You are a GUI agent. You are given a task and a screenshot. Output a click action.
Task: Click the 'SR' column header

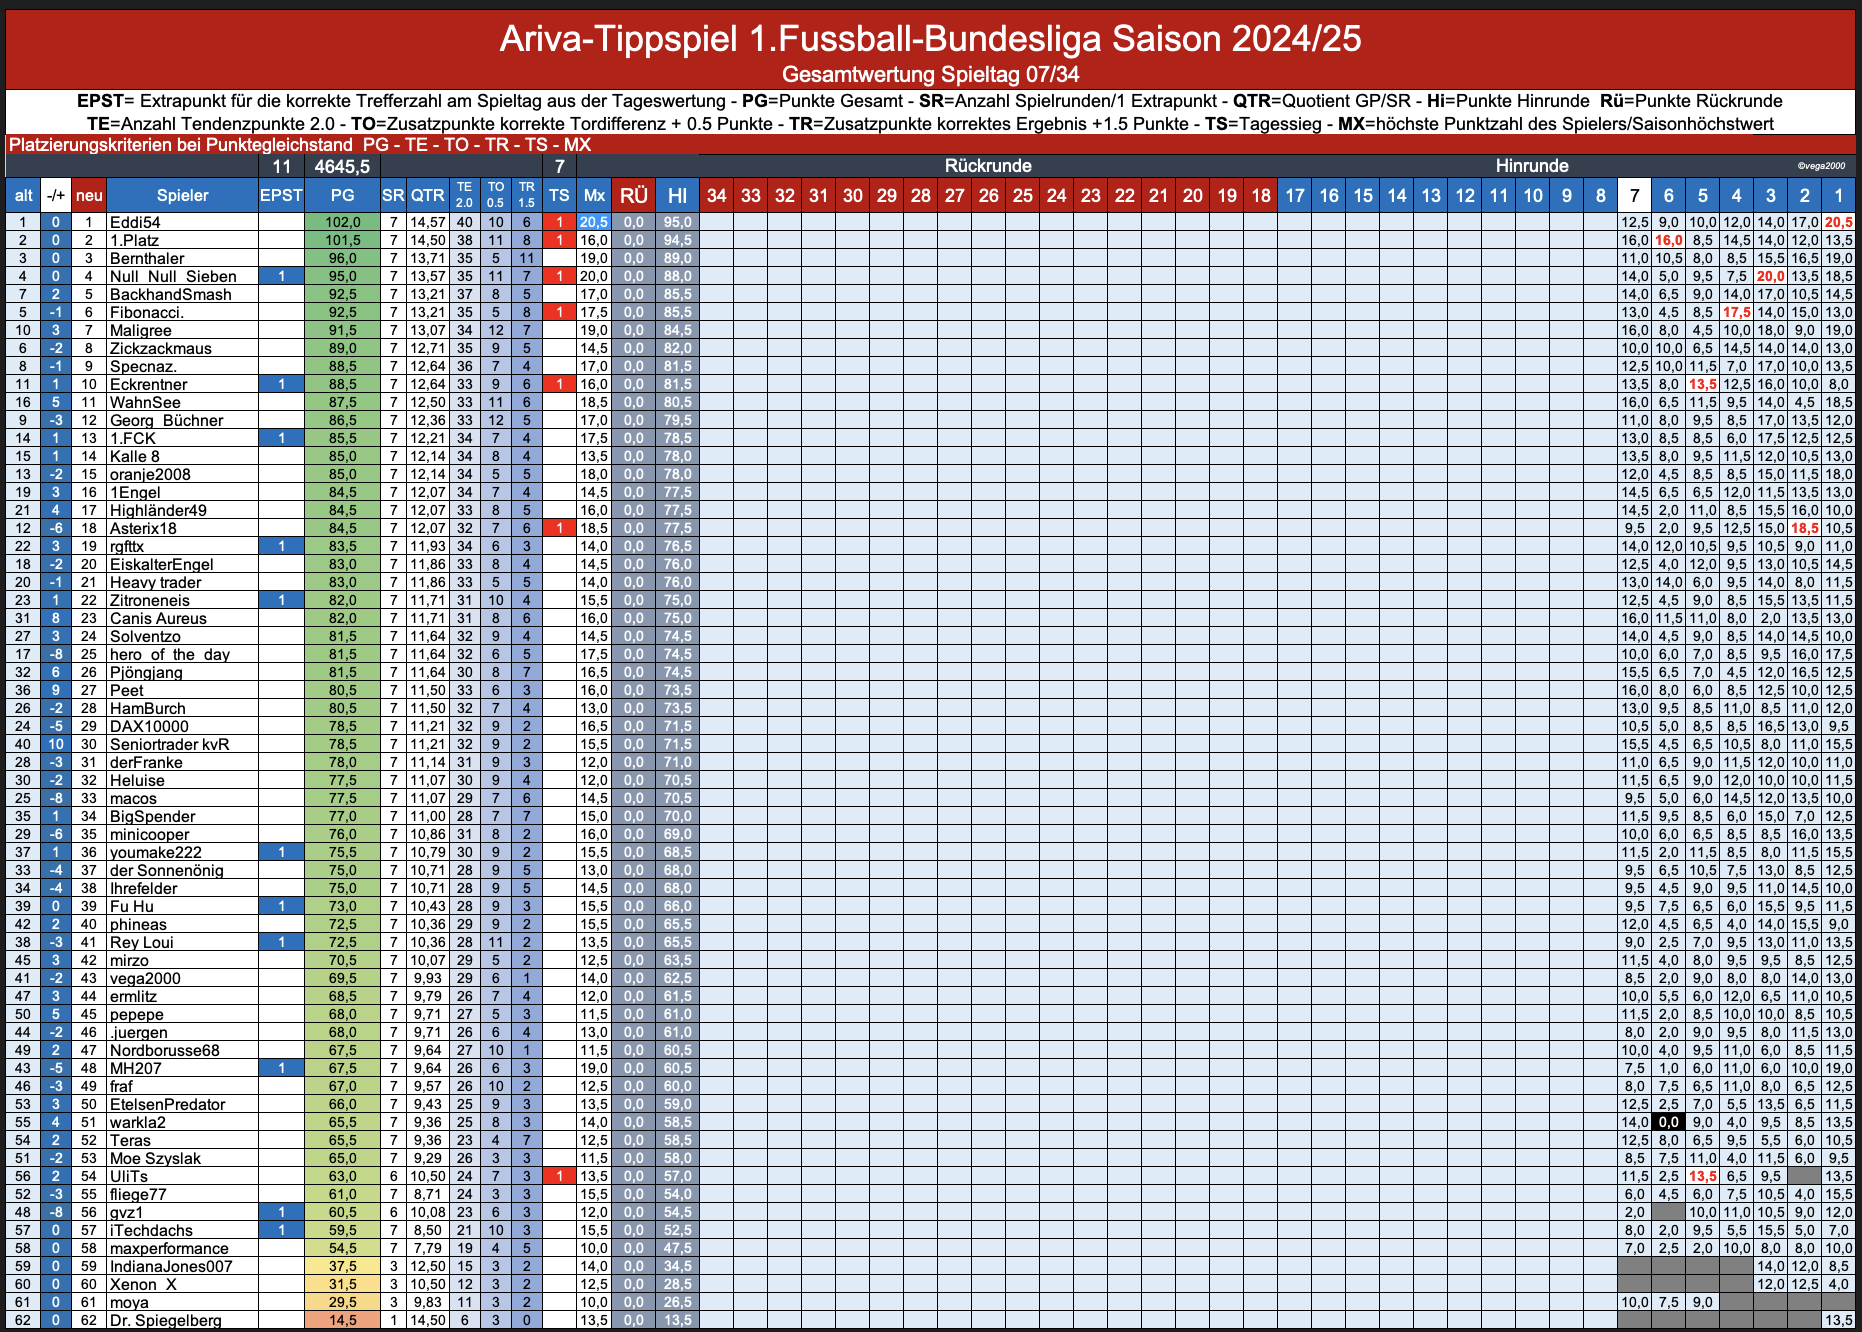pyautogui.click(x=393, y=195)
